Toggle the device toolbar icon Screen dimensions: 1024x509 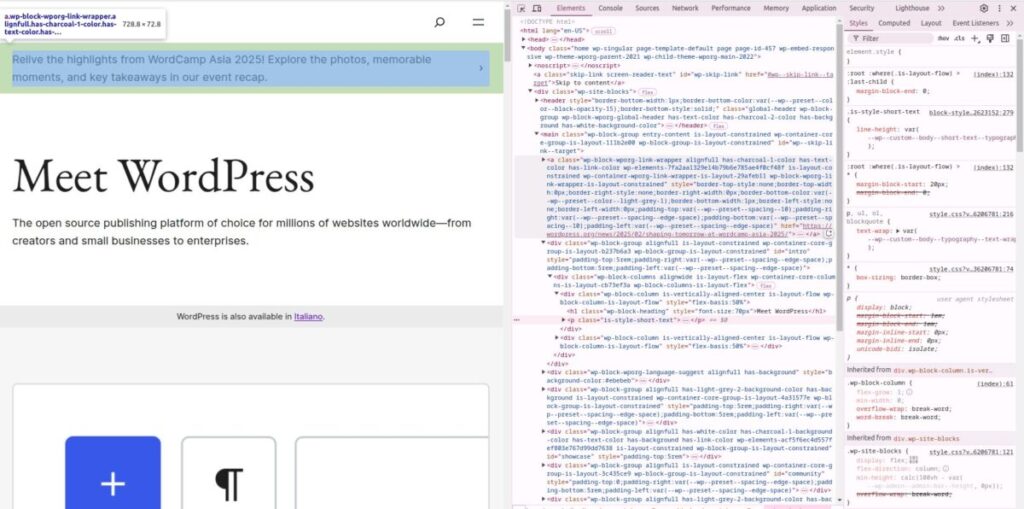pyautogui.click(x=537, y=8)
